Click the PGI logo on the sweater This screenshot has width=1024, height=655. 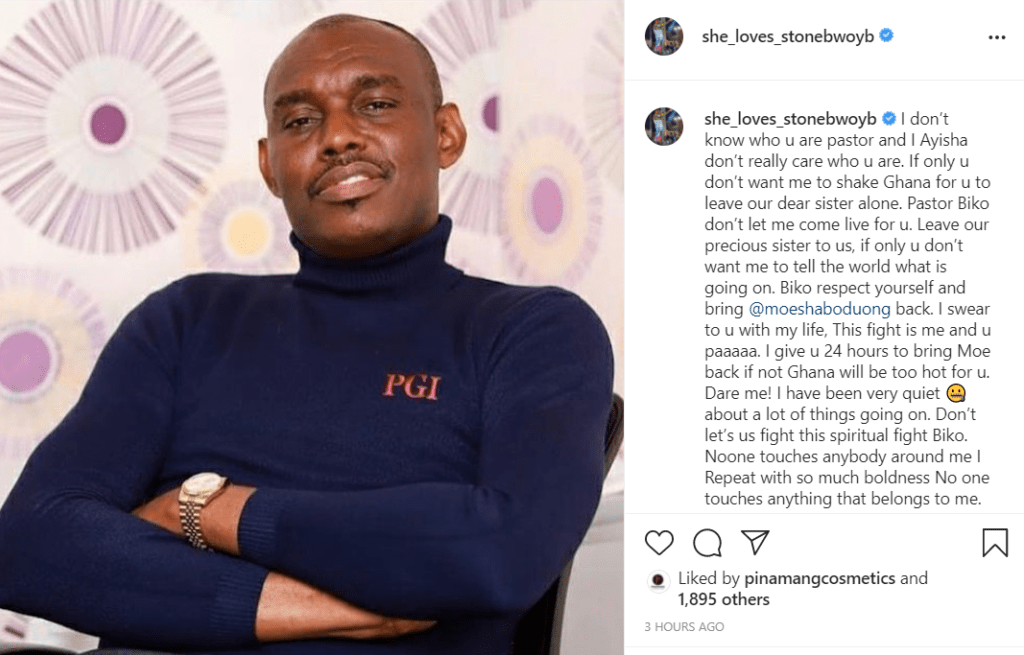tap(412, 386)
